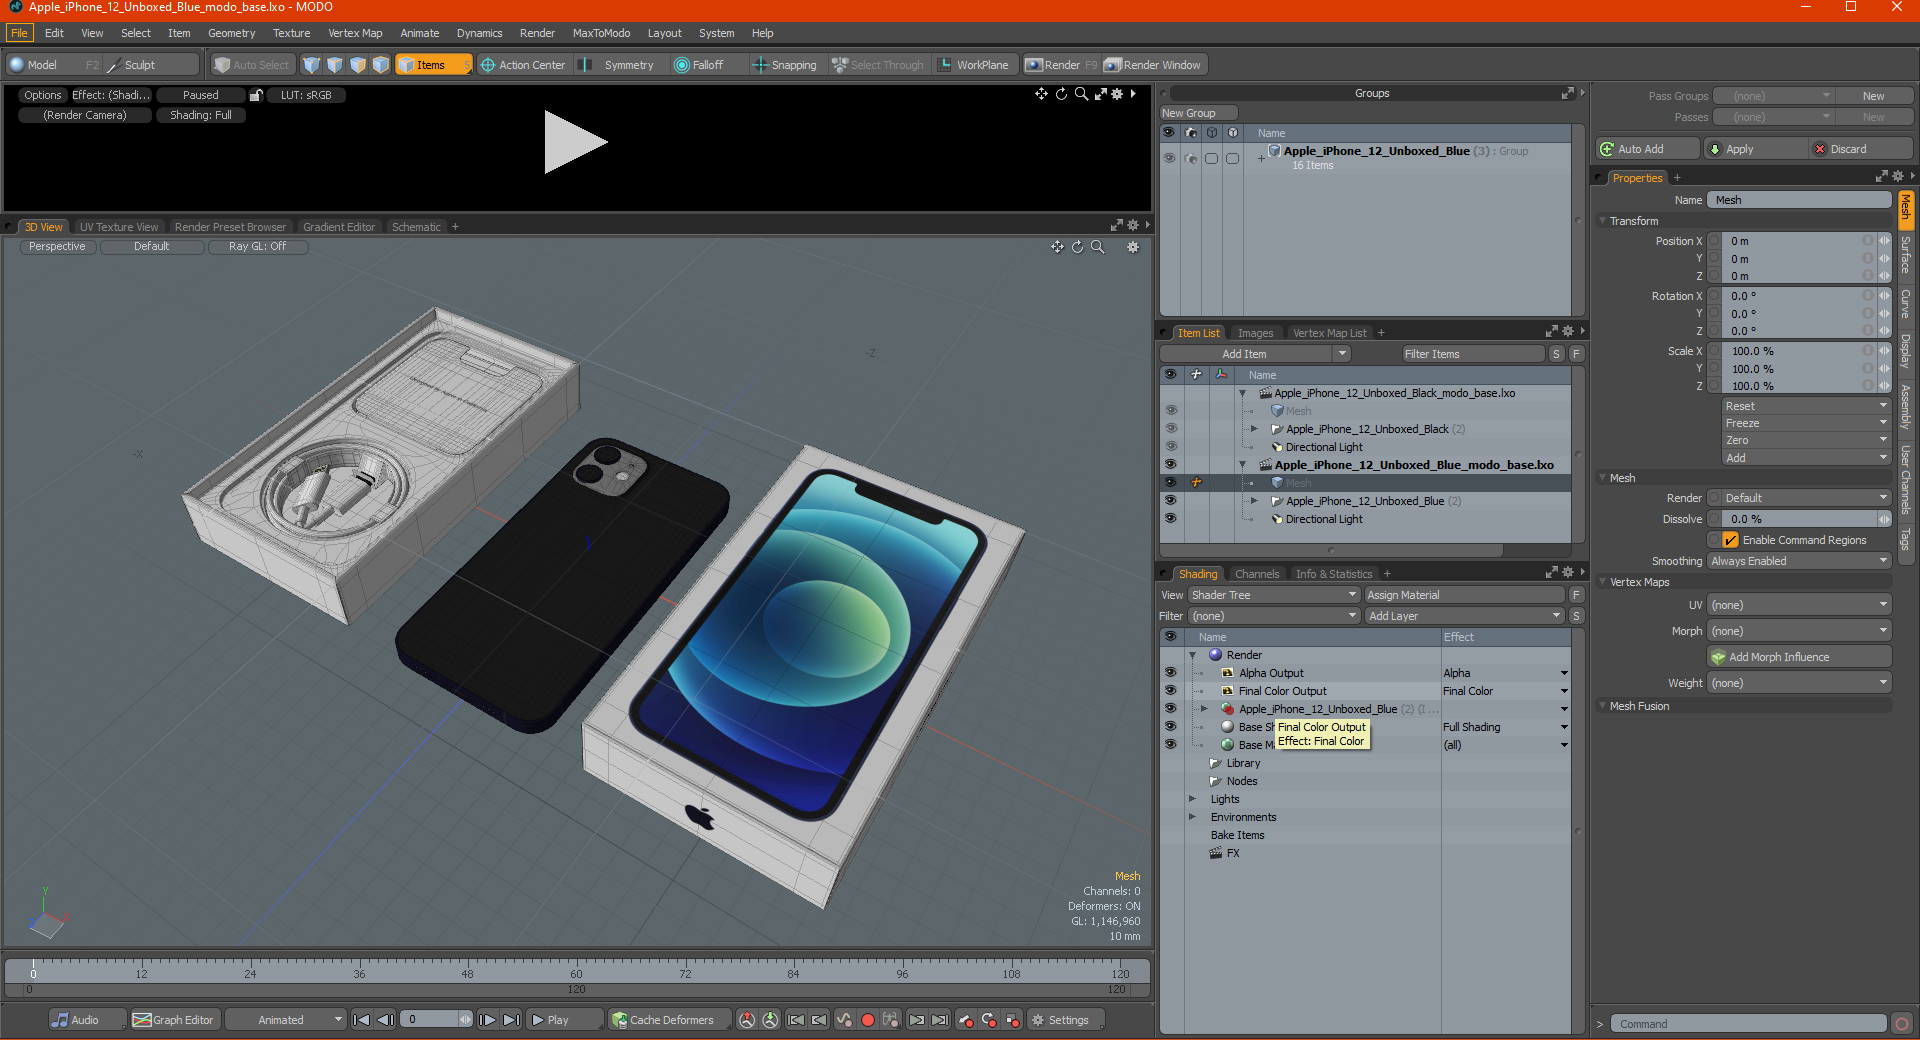Viewport: 1920px width, 1040px height.
Task: Hide the Base Shader layer
Action: [1170, 727]
